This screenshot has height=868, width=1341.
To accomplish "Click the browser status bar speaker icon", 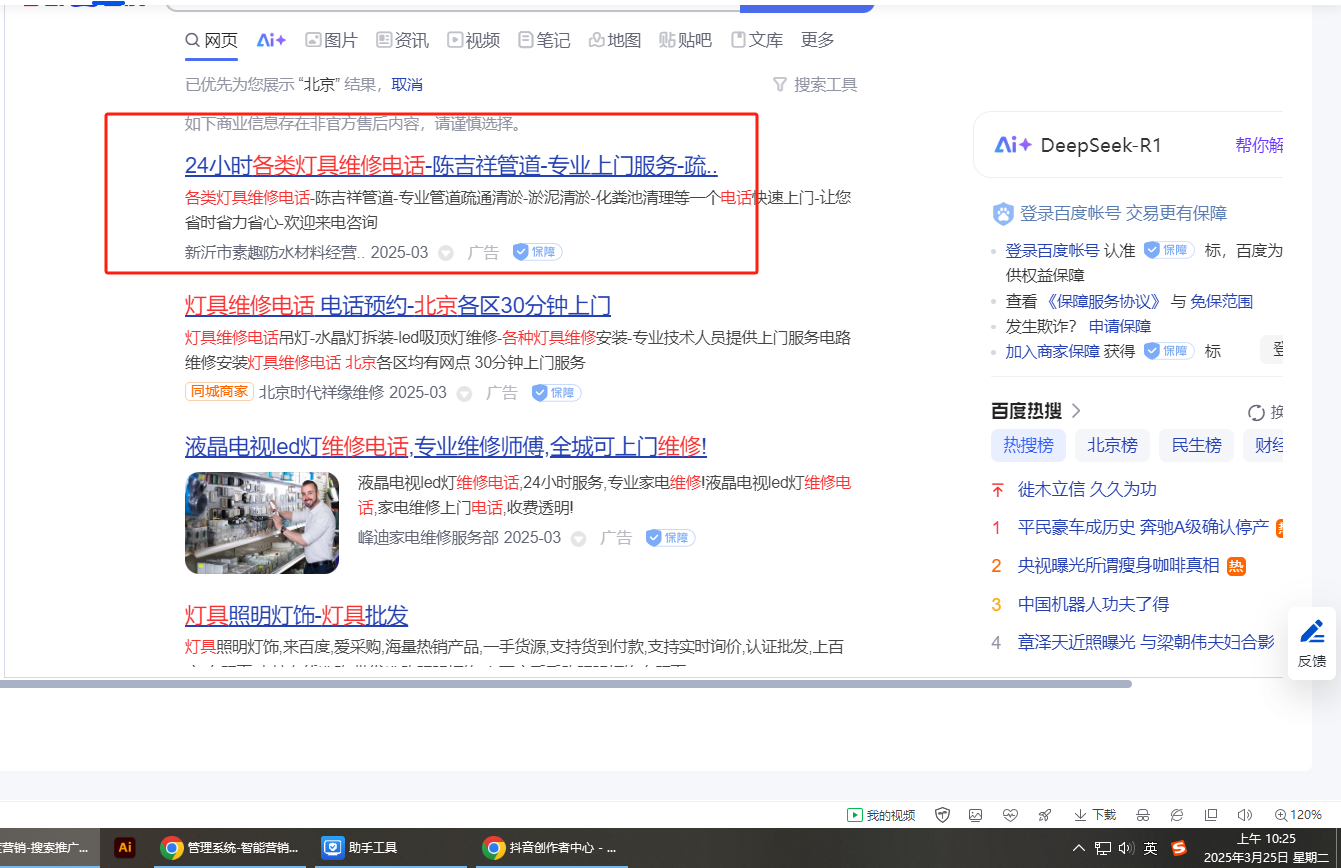I will tap(1245, 815).
